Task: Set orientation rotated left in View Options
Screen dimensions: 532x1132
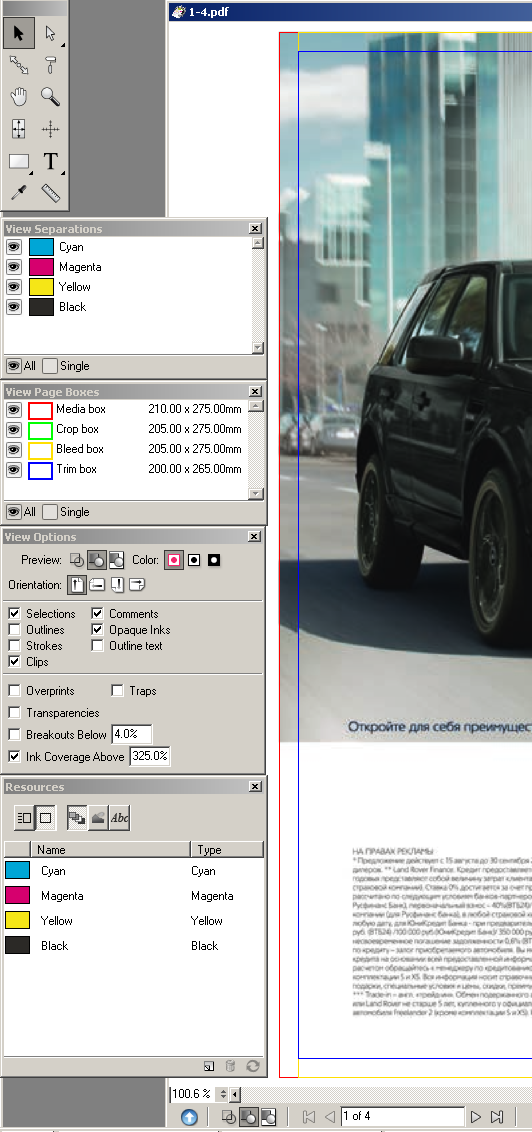Action: point(97,585)
